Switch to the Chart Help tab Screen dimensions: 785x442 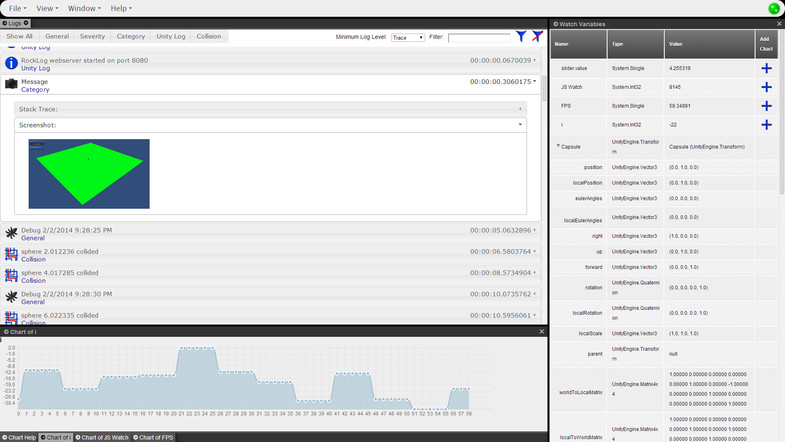tap(20, 437)
